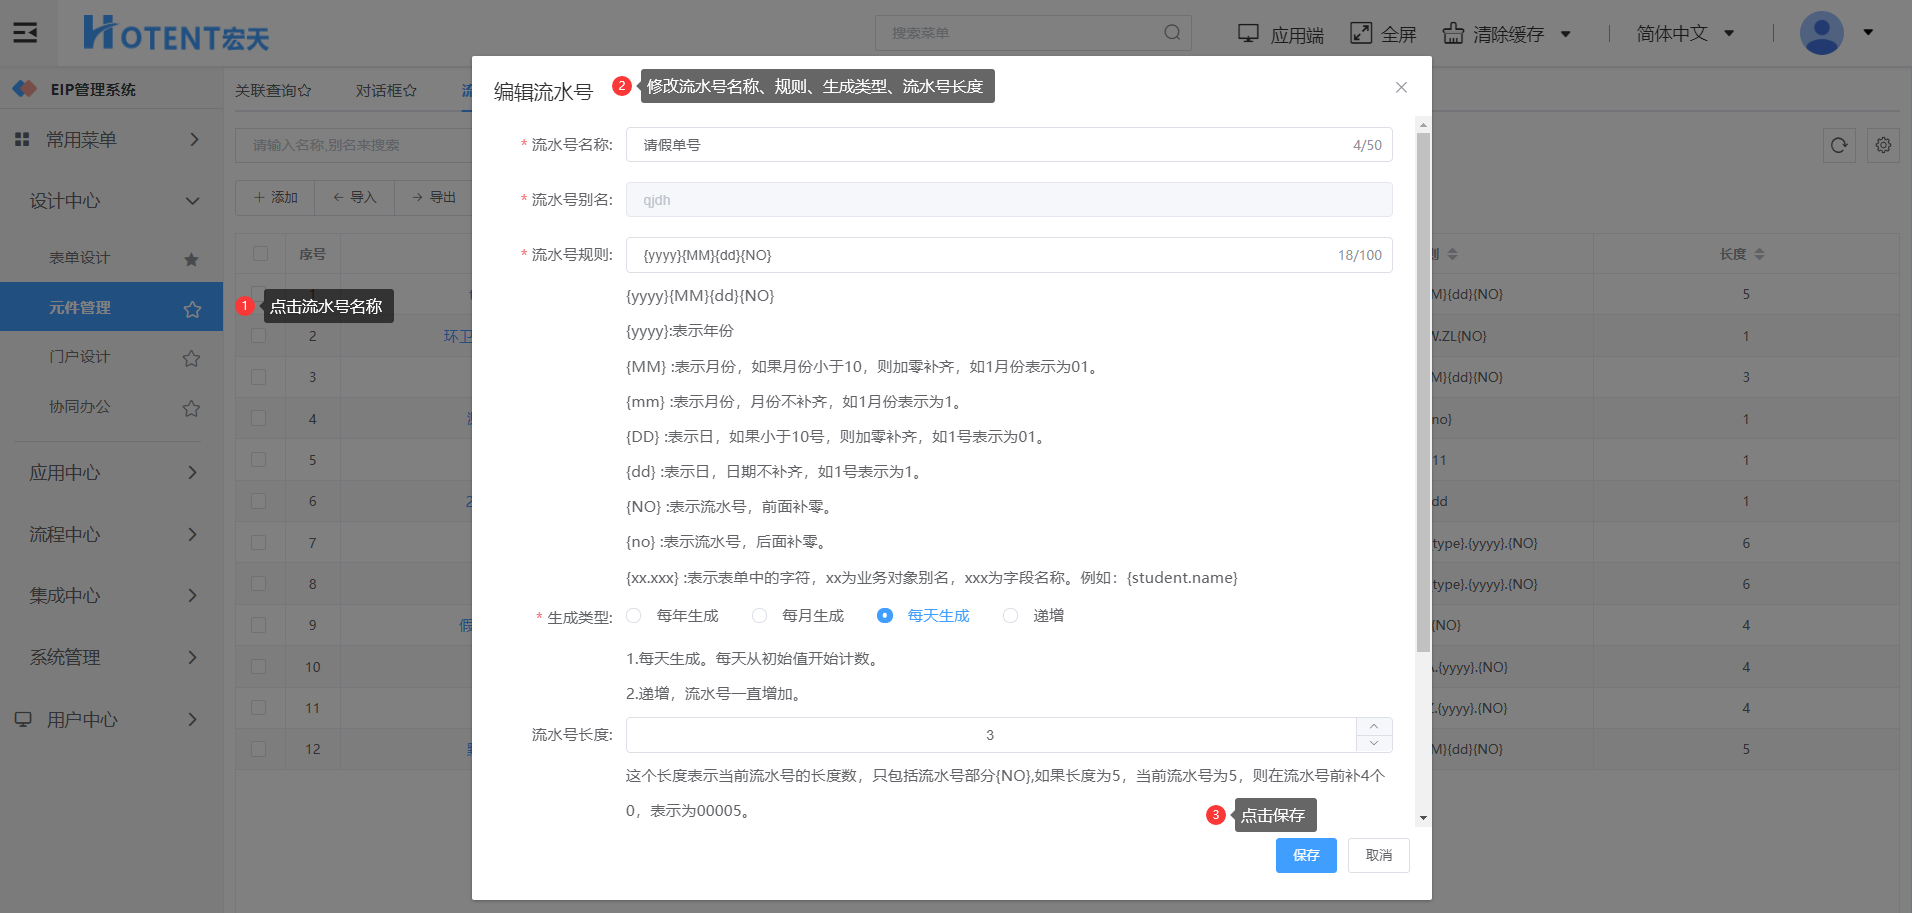Open the 简体中文 language dropdown
Image resolution: width=1912 pixels, height=913 pixels.
[1685, 34]
